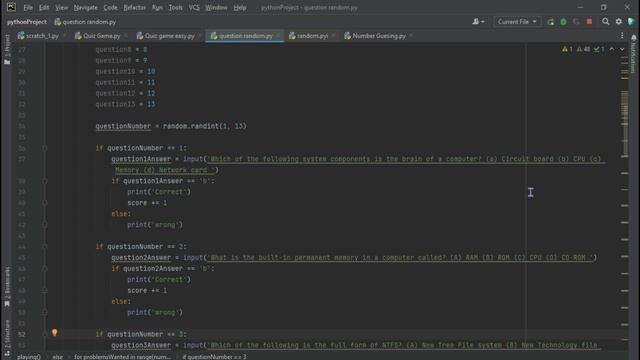Click the green Debug bug icon

click(564, 22)
